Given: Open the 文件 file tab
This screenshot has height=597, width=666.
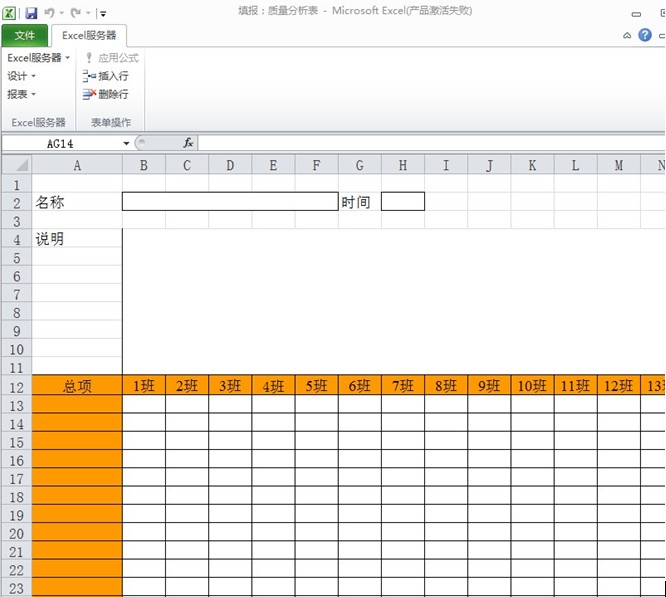Looking at the screenshot, I should point(25,35).
